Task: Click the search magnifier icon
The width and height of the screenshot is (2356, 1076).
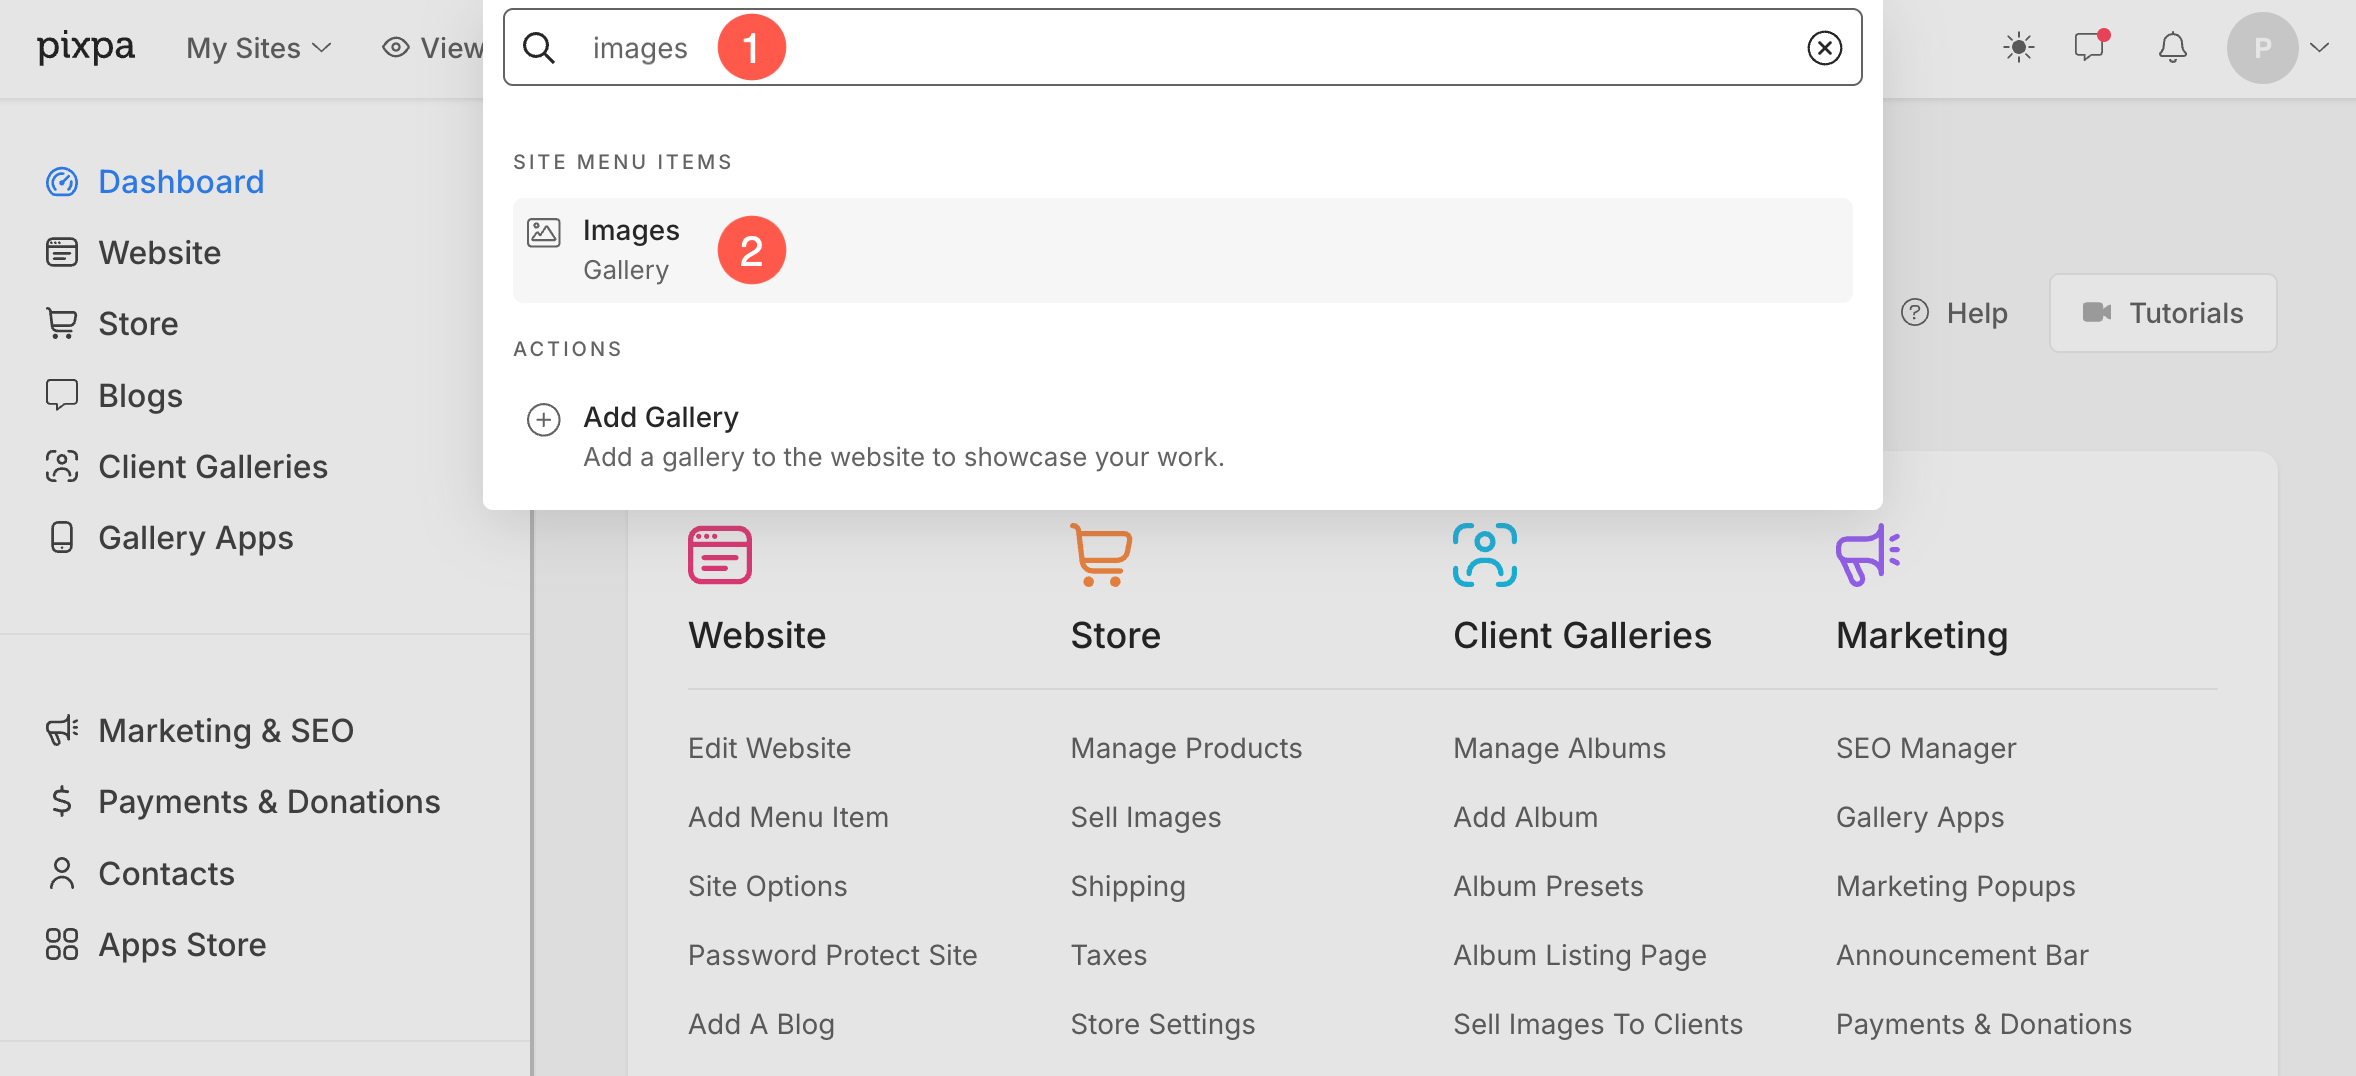Action: pyautogui.click(x=539, y=47)
